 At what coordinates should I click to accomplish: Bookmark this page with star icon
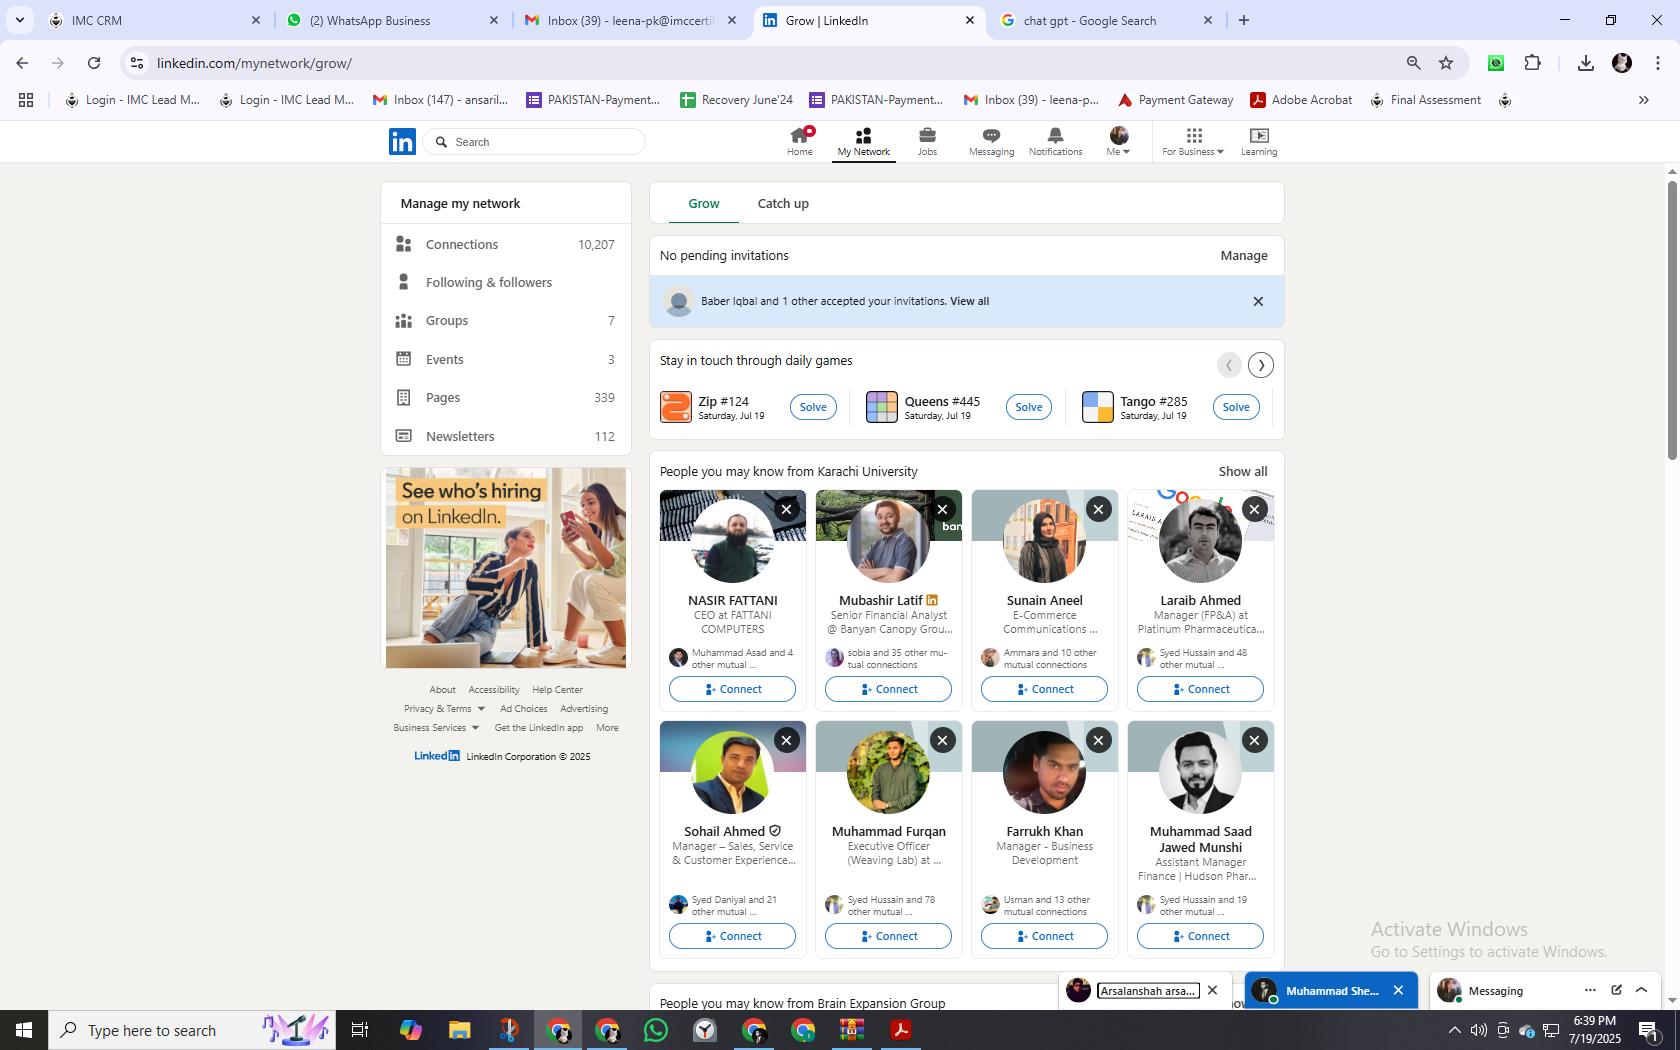1446,63
